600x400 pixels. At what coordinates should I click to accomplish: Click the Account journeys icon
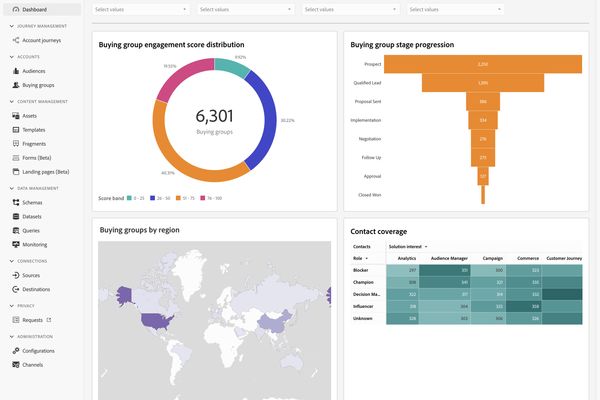[16, 40]
